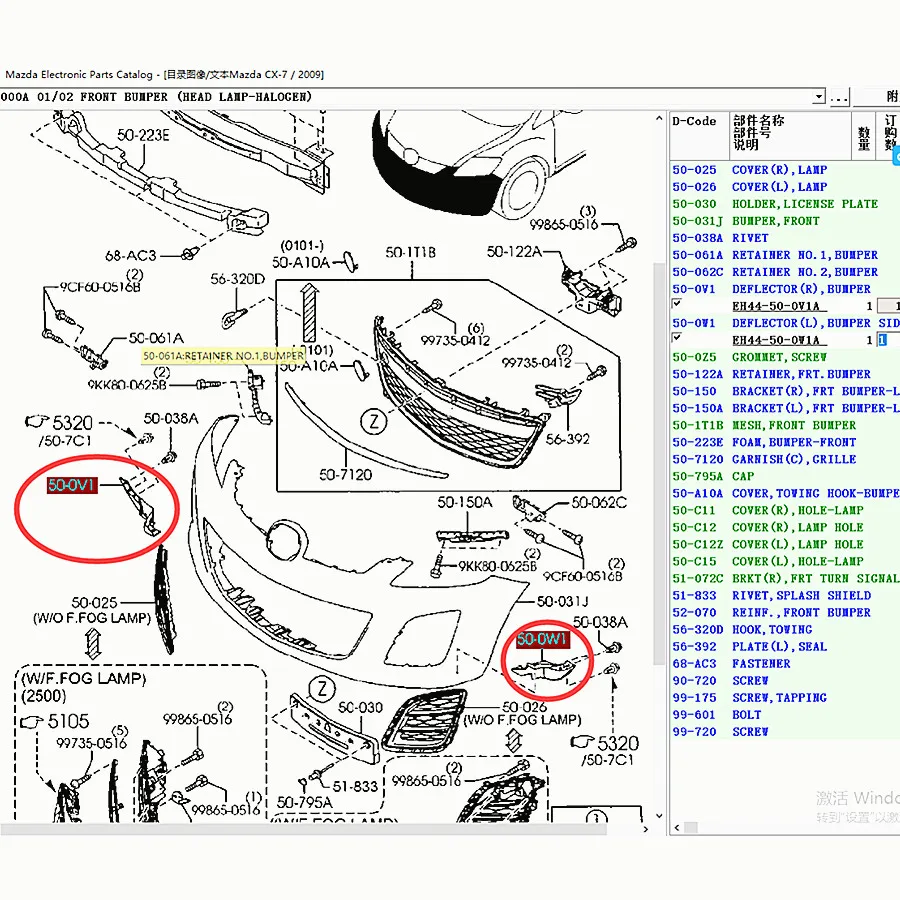Select 50-A10A COVER,TOWING HOOK row
The image size is (900, 900).
785,494
